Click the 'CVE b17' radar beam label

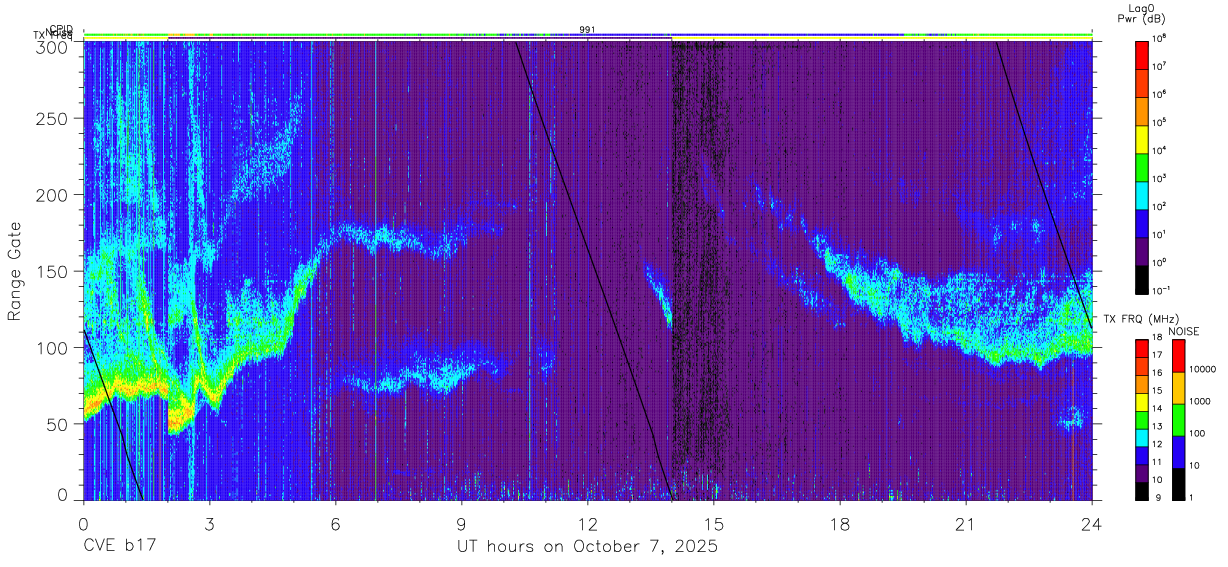(x=120, y=547)
